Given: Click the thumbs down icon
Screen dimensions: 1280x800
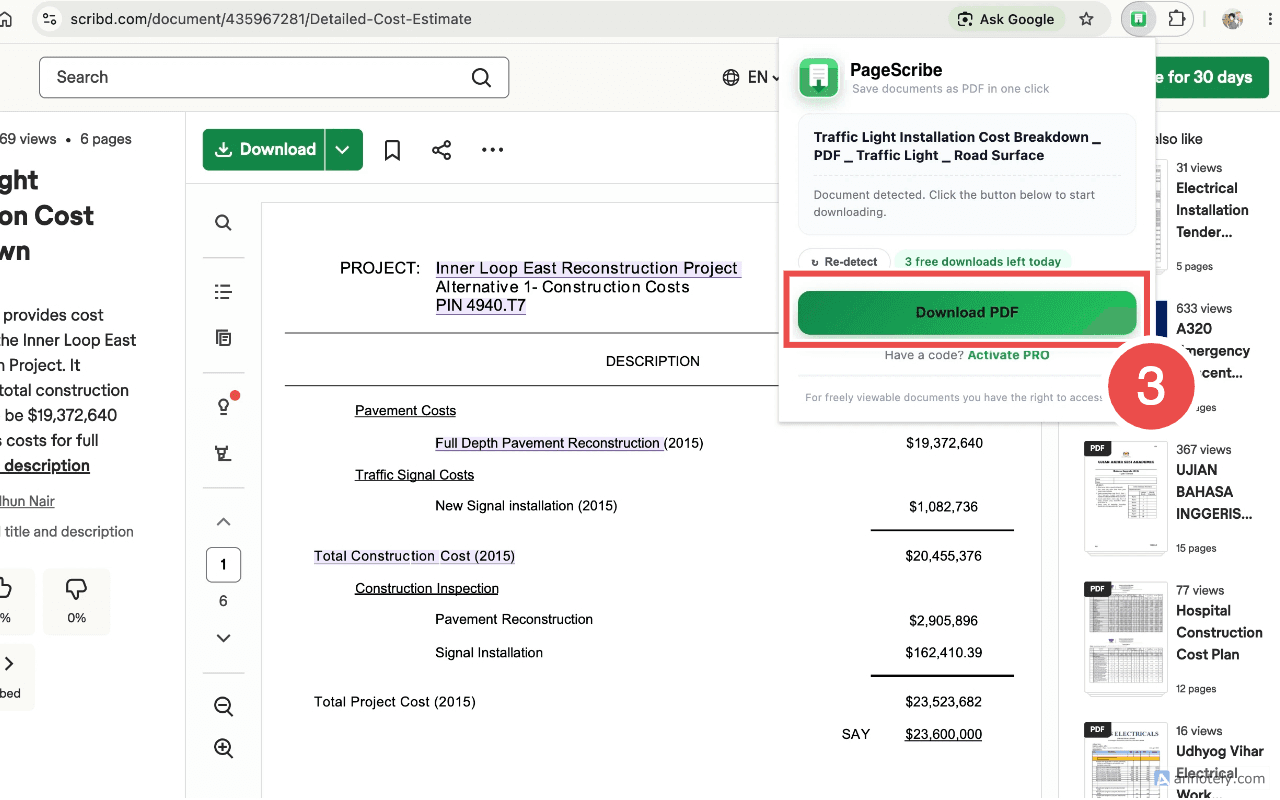Looking at the screenshot, I should pyautogui.click(x=77, y=589).
